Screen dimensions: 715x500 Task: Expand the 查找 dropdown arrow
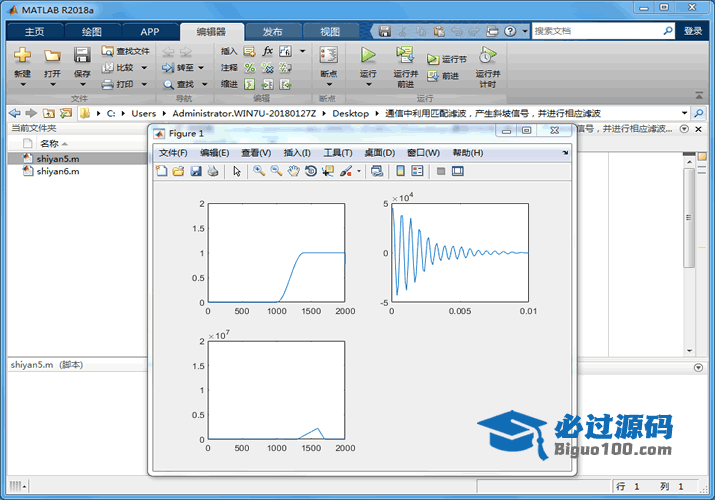tap(204, 84)
